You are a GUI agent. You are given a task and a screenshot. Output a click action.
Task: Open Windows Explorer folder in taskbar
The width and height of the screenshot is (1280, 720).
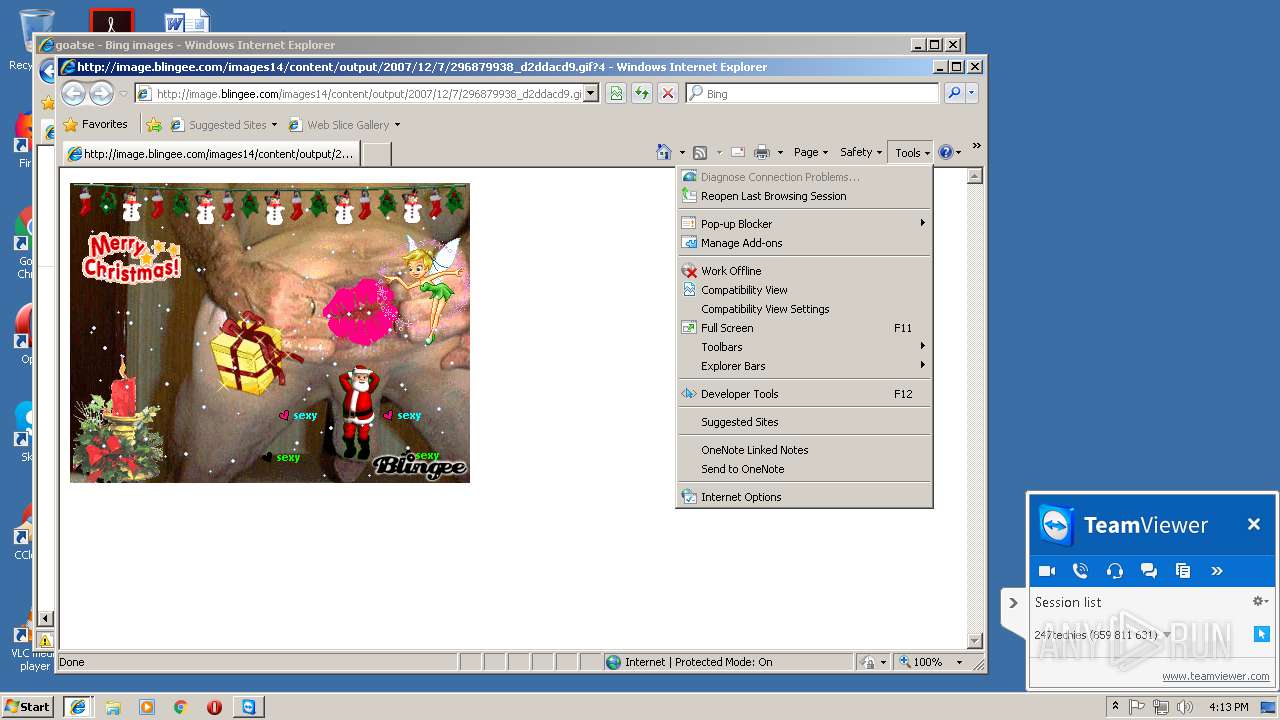tap(113, 707)
